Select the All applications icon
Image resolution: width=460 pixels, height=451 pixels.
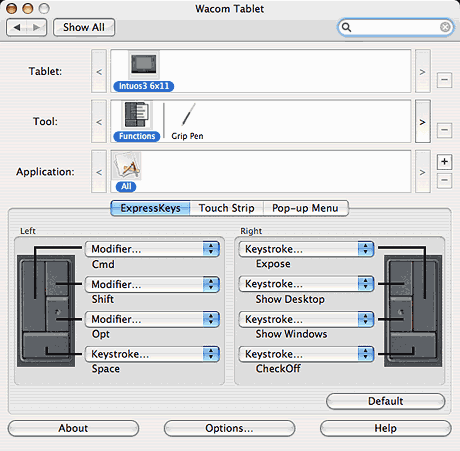(126, 165)
